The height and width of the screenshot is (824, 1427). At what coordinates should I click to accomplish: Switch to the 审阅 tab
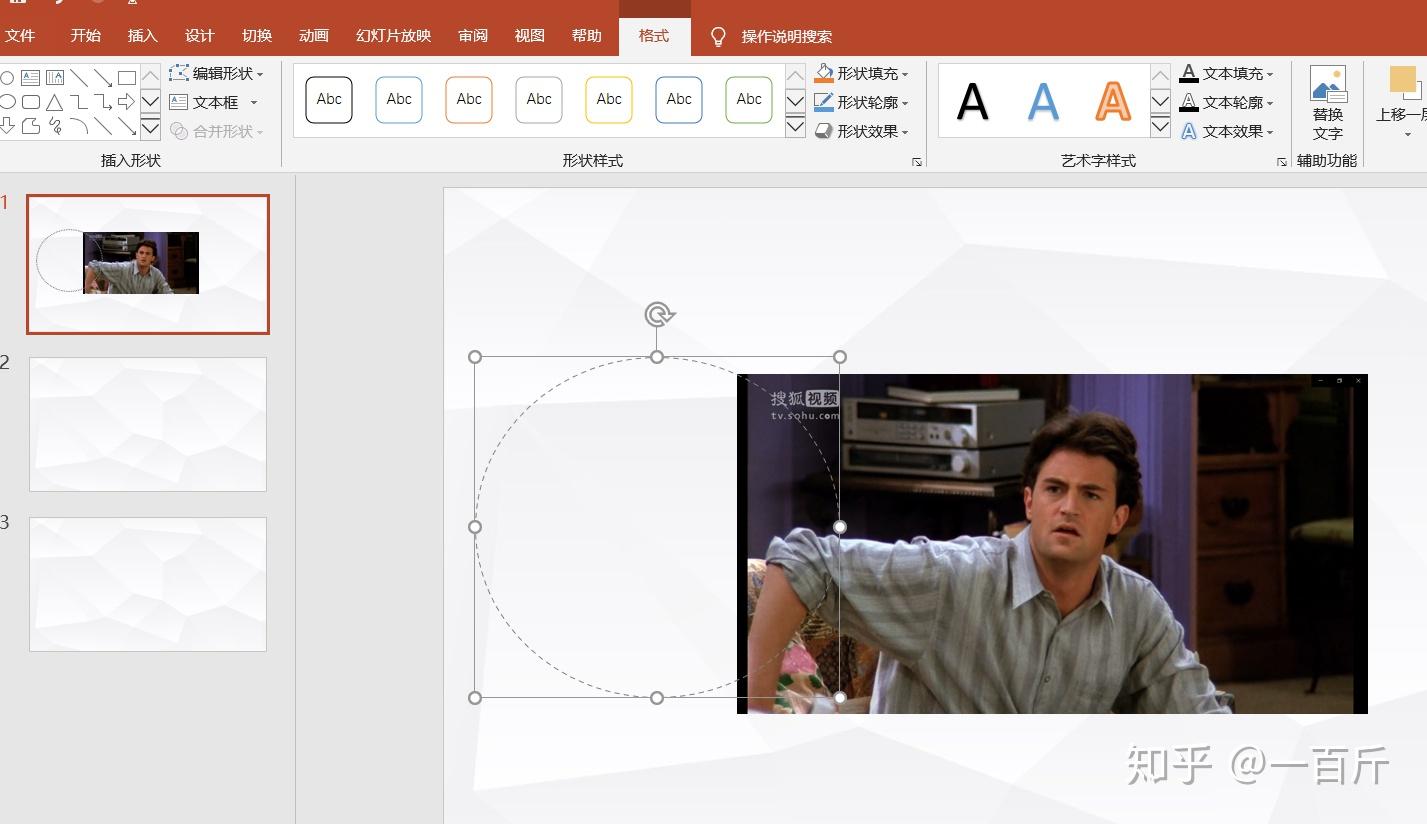[473, 36]
